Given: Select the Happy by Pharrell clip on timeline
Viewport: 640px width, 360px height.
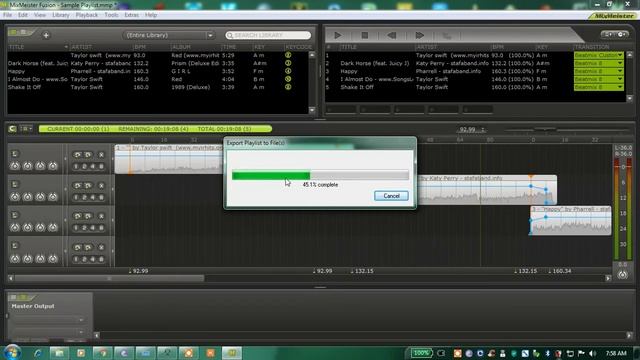Looking at the screenshot, I should click(571, 220).
